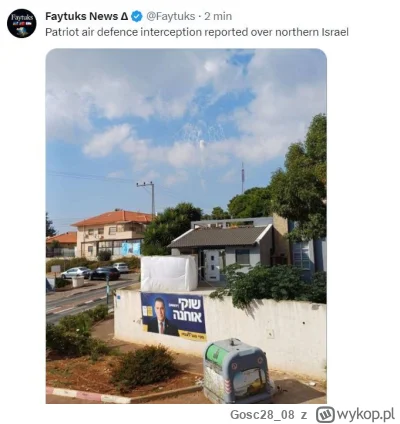
Task: Open the 2 min timestamp
Action: (x=218, y=16)
